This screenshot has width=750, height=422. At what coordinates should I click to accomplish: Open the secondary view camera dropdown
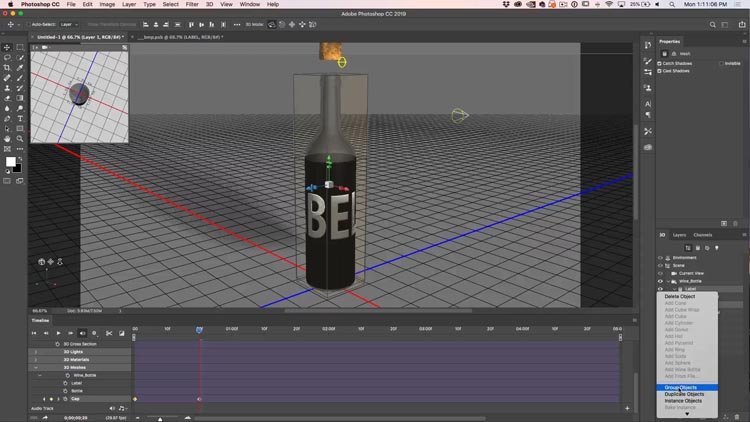(45, 47)
